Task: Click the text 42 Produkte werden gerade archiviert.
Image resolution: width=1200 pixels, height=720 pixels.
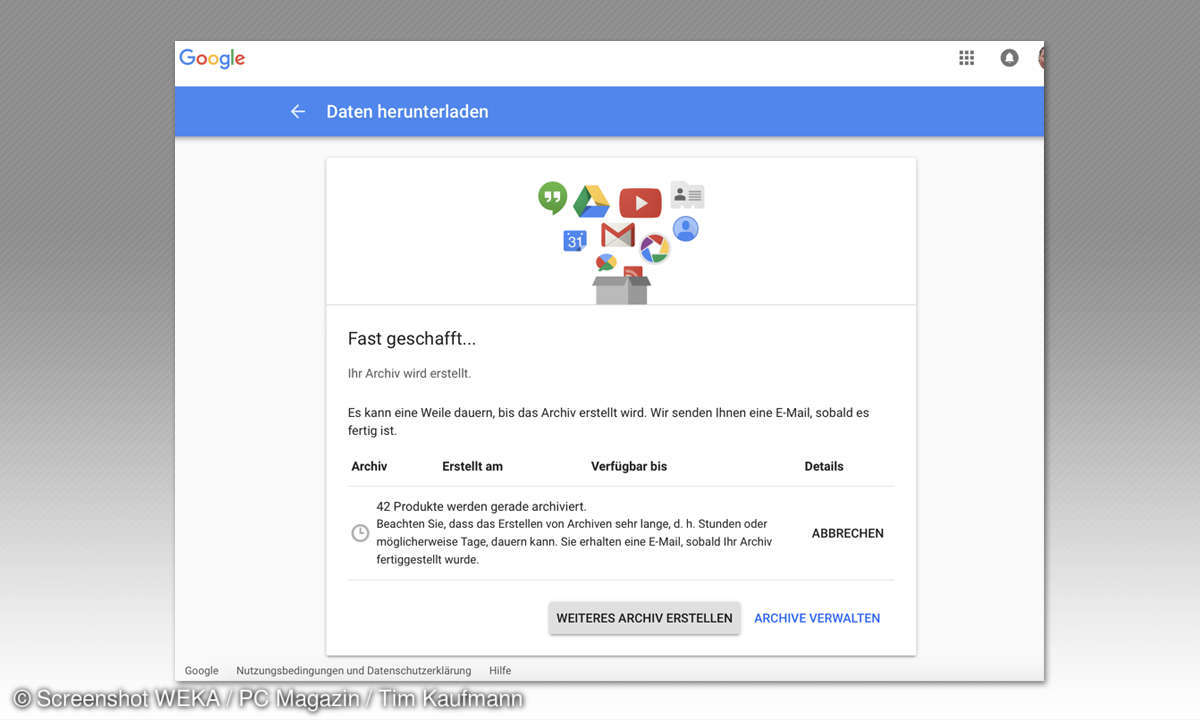Action: pyautogui.click(x=482, y=506)
